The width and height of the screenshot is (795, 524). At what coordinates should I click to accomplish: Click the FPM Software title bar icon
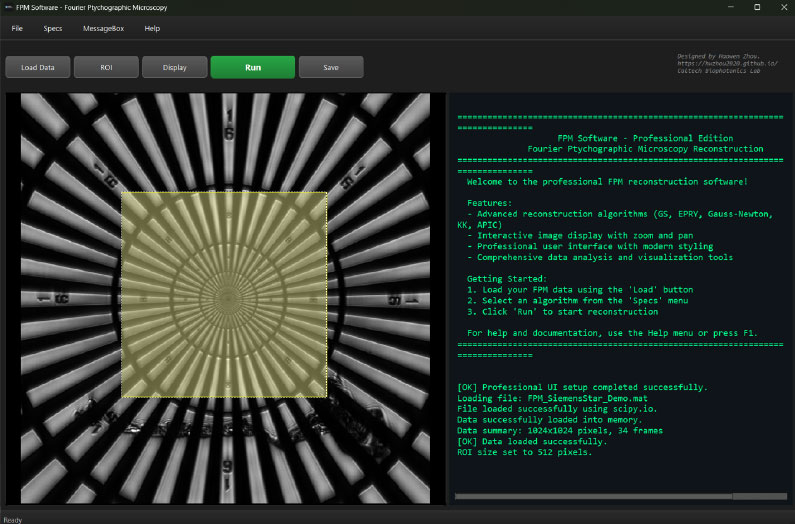coord(8,7)
